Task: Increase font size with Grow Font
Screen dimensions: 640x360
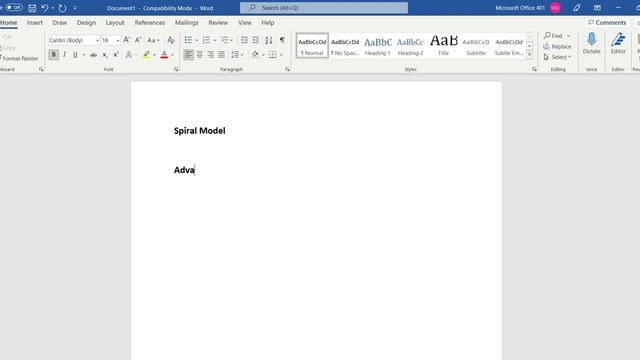Action: click(x=127, y=40)
